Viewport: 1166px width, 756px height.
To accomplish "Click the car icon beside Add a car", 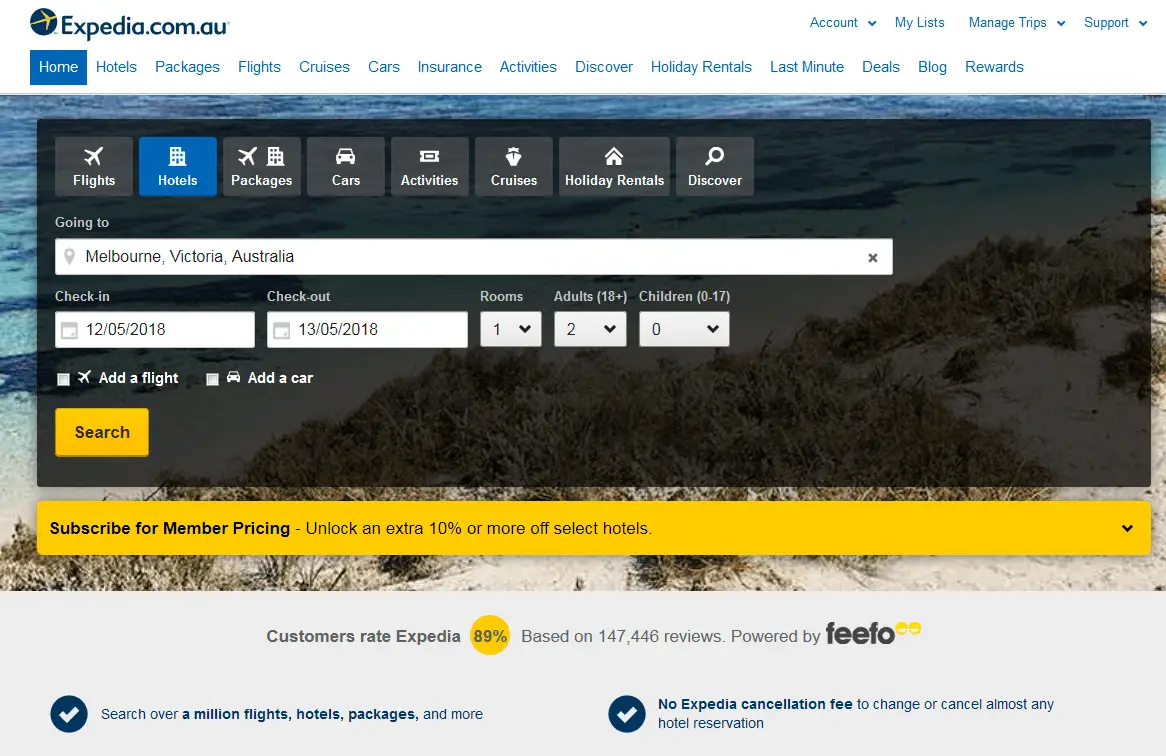I will (x=233, y=377).
